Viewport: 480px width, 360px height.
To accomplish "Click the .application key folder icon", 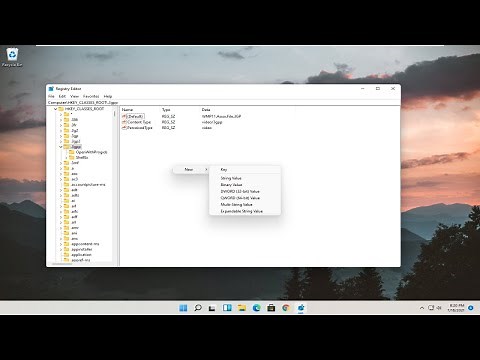I will (x=67, y=255).
